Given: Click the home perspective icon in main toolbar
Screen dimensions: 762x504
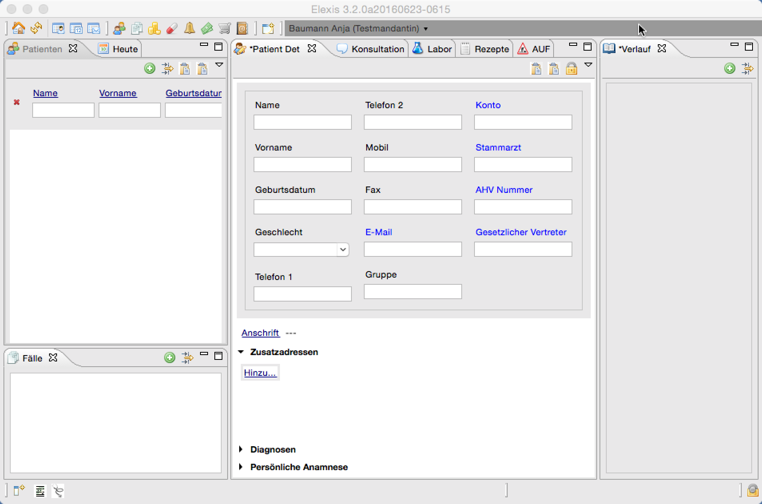Looking at the screenshot, I should 18,28.
